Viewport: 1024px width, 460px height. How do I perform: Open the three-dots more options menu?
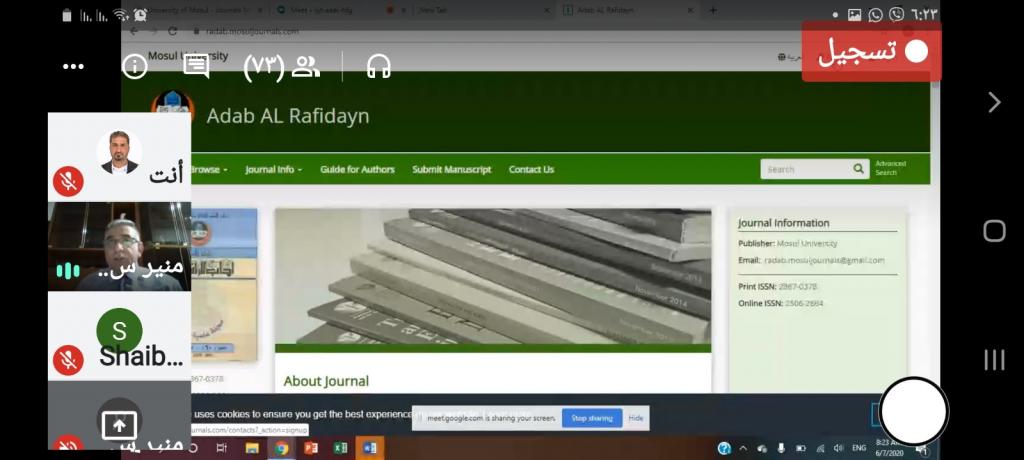73,67
